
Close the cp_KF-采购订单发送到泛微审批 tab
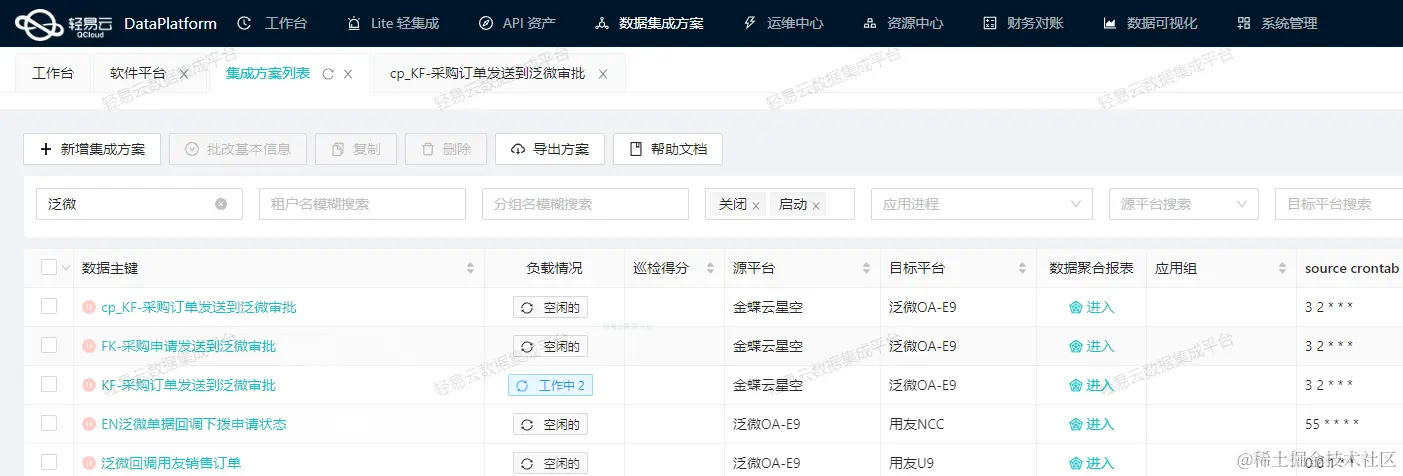click(603, 74)
